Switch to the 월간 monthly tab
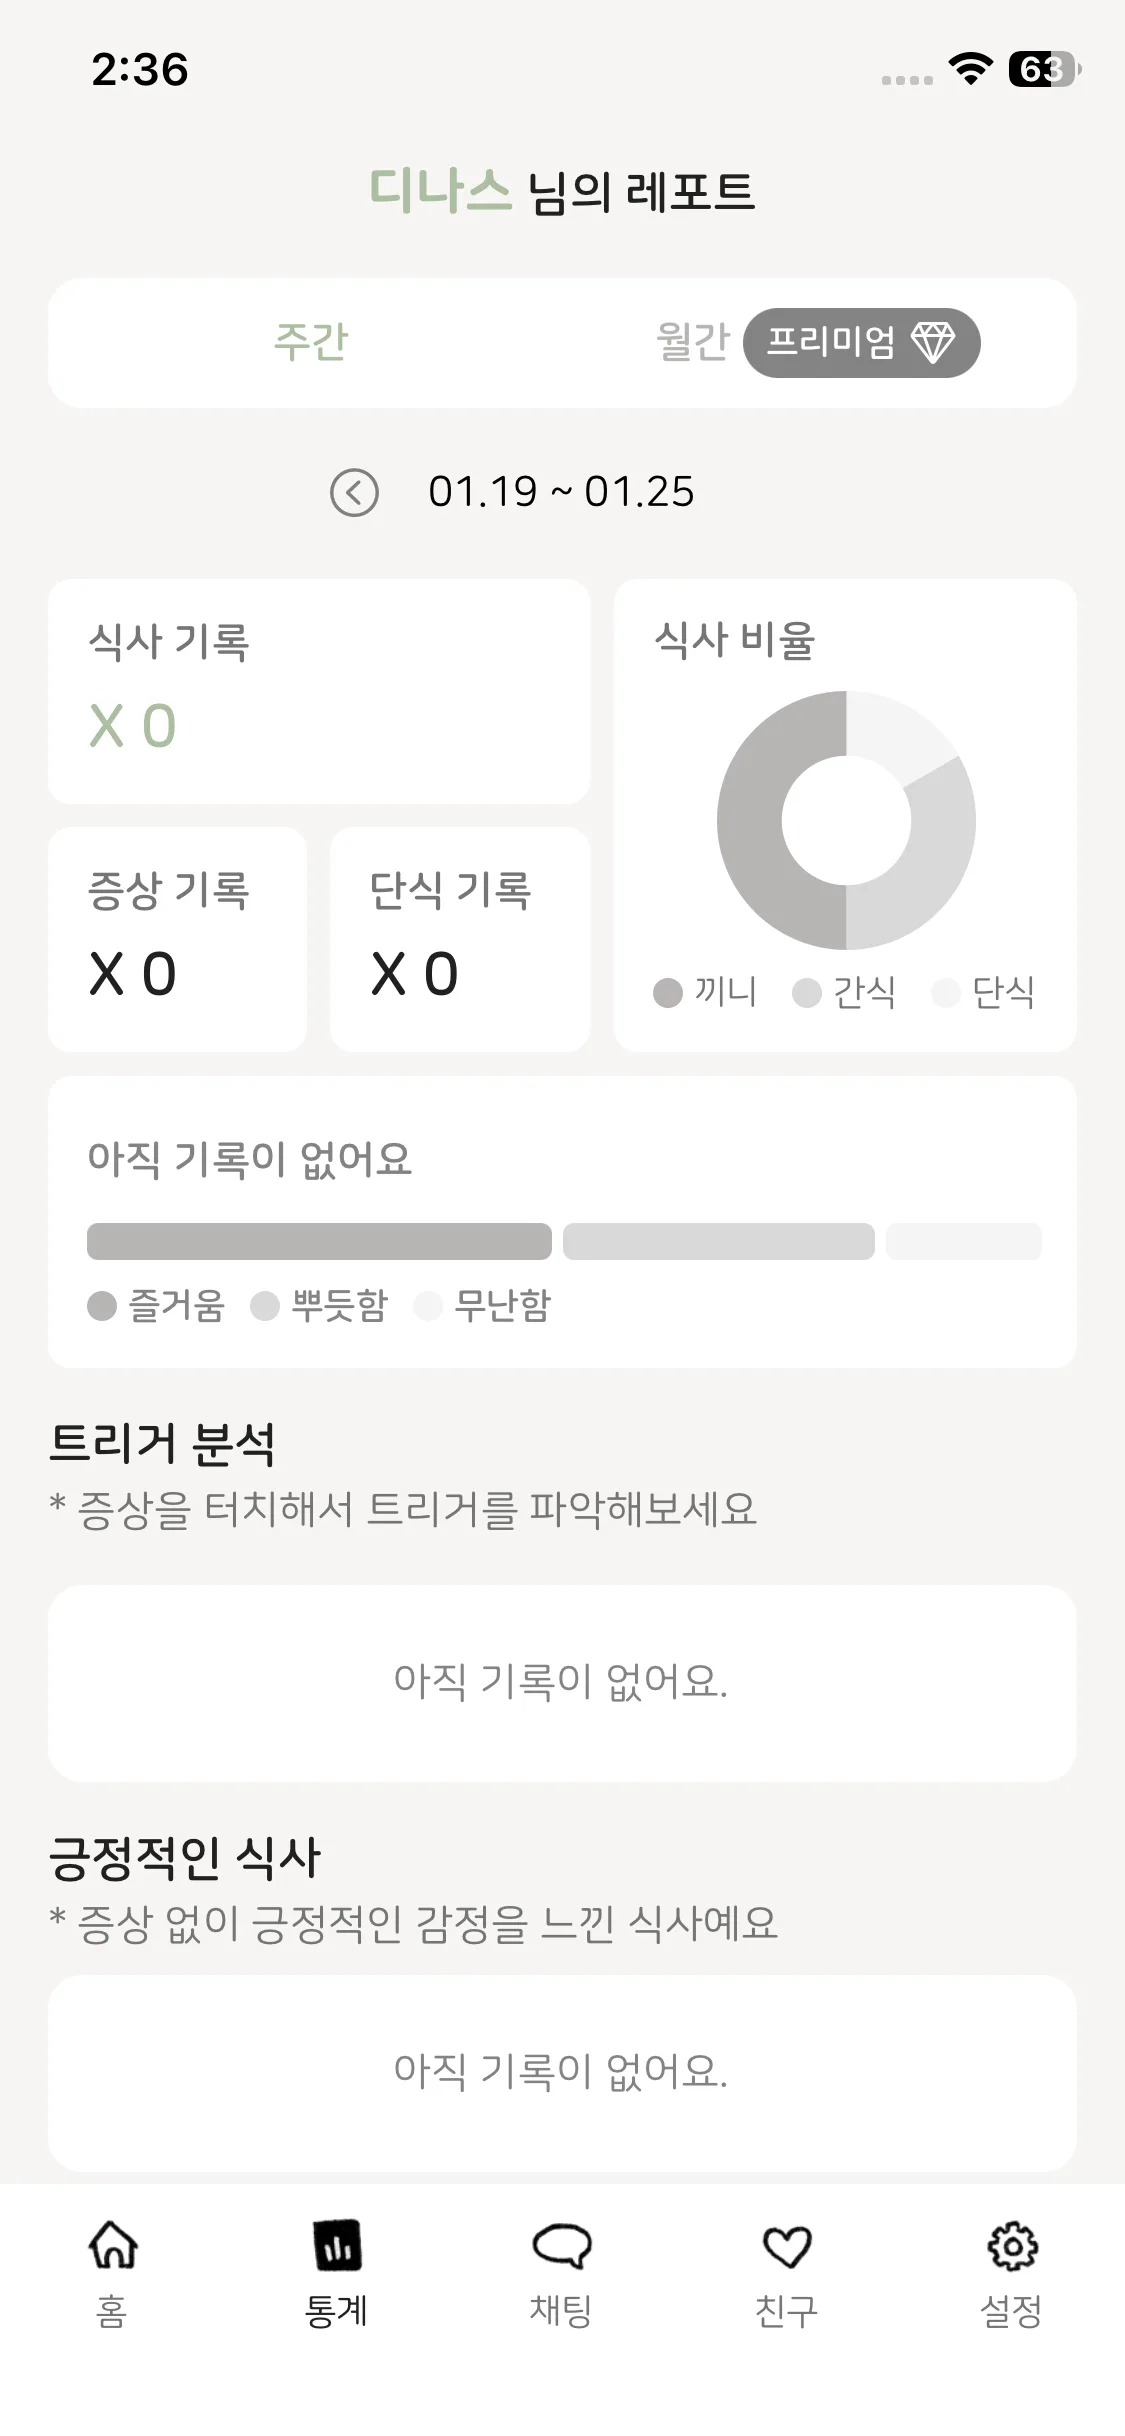The width and height of the screenshot is (1125, 2436). [692, 342]
